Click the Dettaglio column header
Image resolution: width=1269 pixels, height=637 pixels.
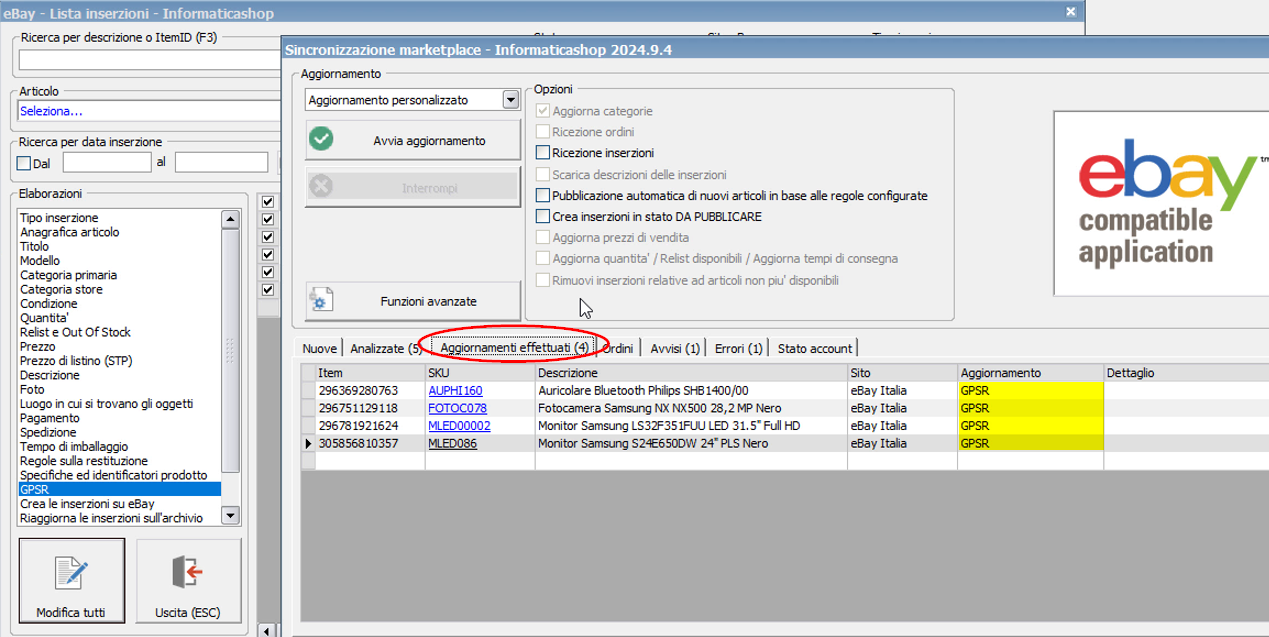[x=1186, y=373]
